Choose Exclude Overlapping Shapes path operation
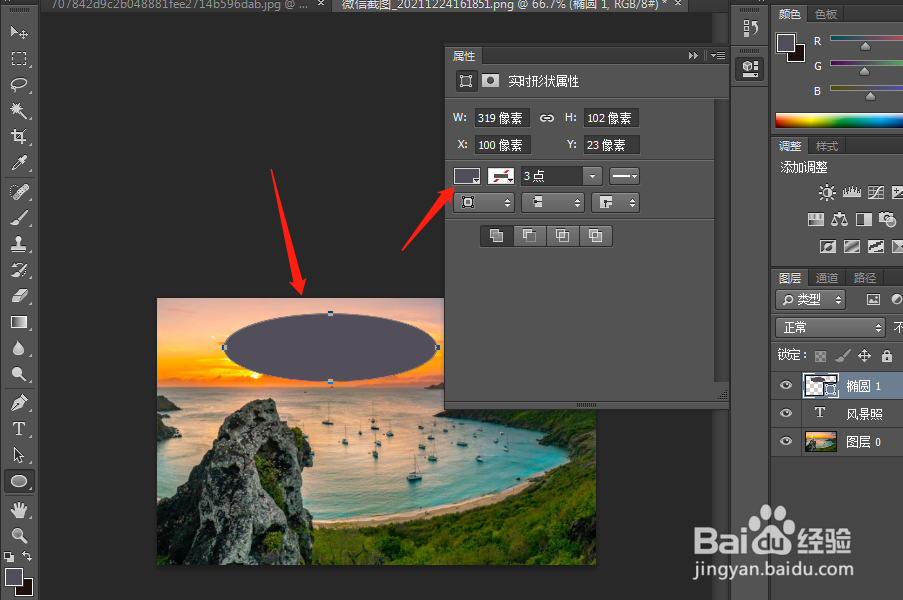Viewport: 903px width, 600px height. (x=595, y=236)
